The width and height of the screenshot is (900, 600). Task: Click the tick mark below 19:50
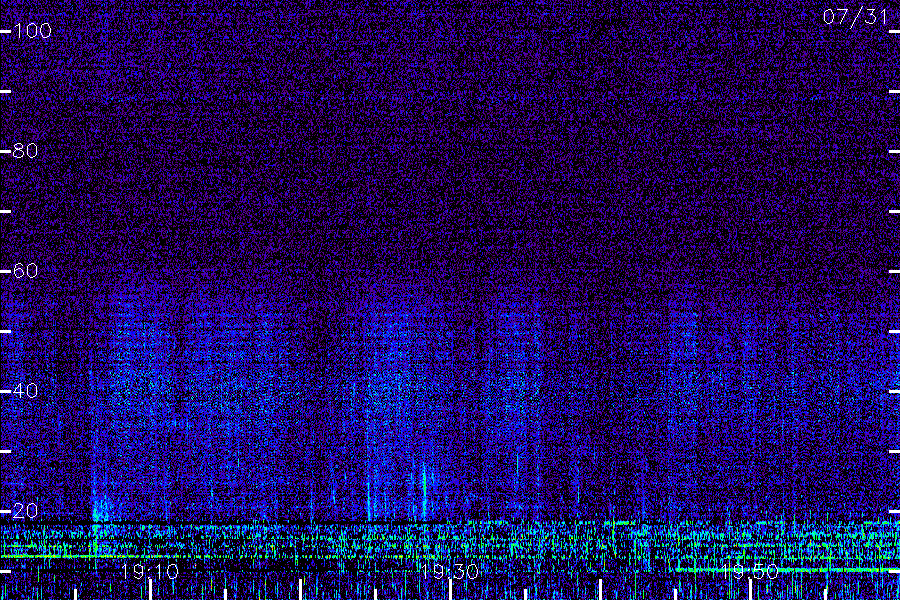pos(750,590)
